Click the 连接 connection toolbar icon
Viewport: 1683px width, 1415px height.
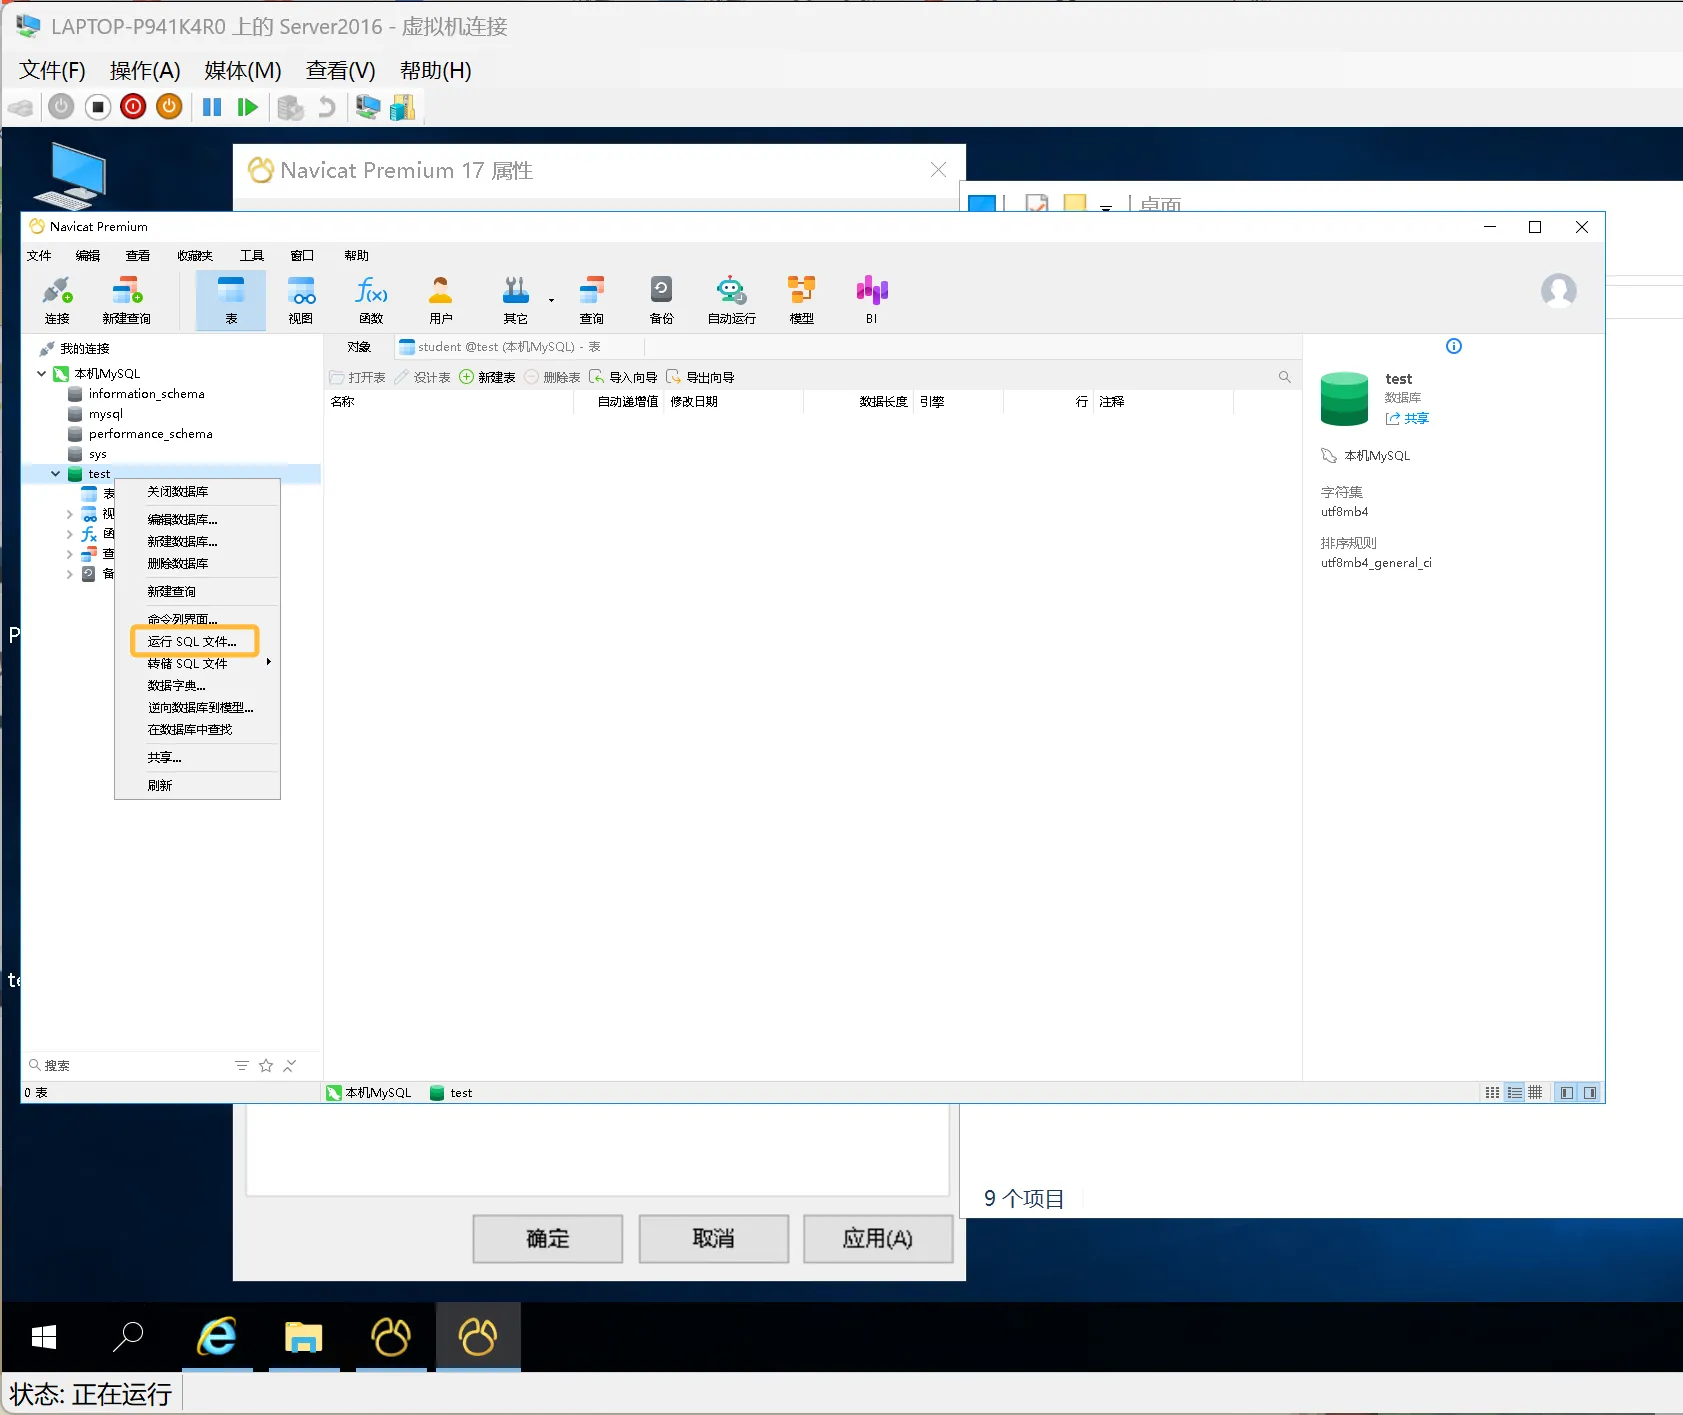57,300
